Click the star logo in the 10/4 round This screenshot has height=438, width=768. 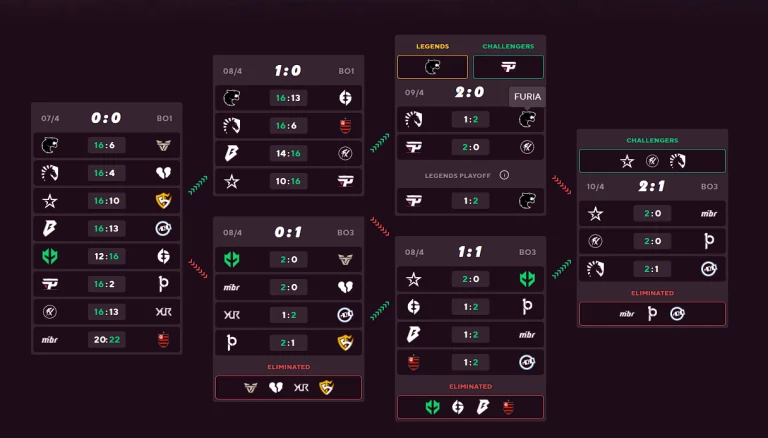pyautogui.click(x=596, y=213)
